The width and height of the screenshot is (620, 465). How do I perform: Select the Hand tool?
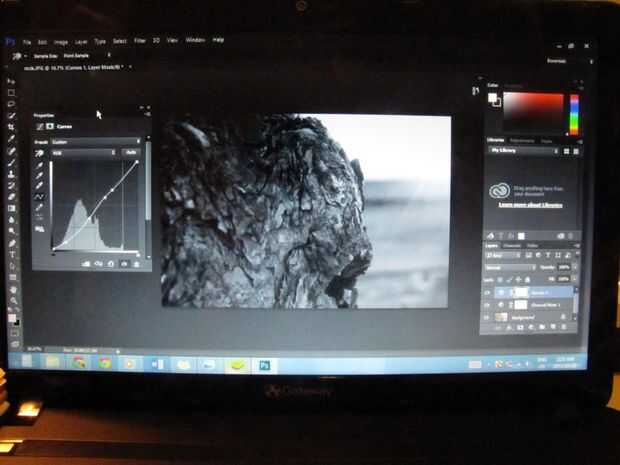pyautogui.click(x=13, y=289)
